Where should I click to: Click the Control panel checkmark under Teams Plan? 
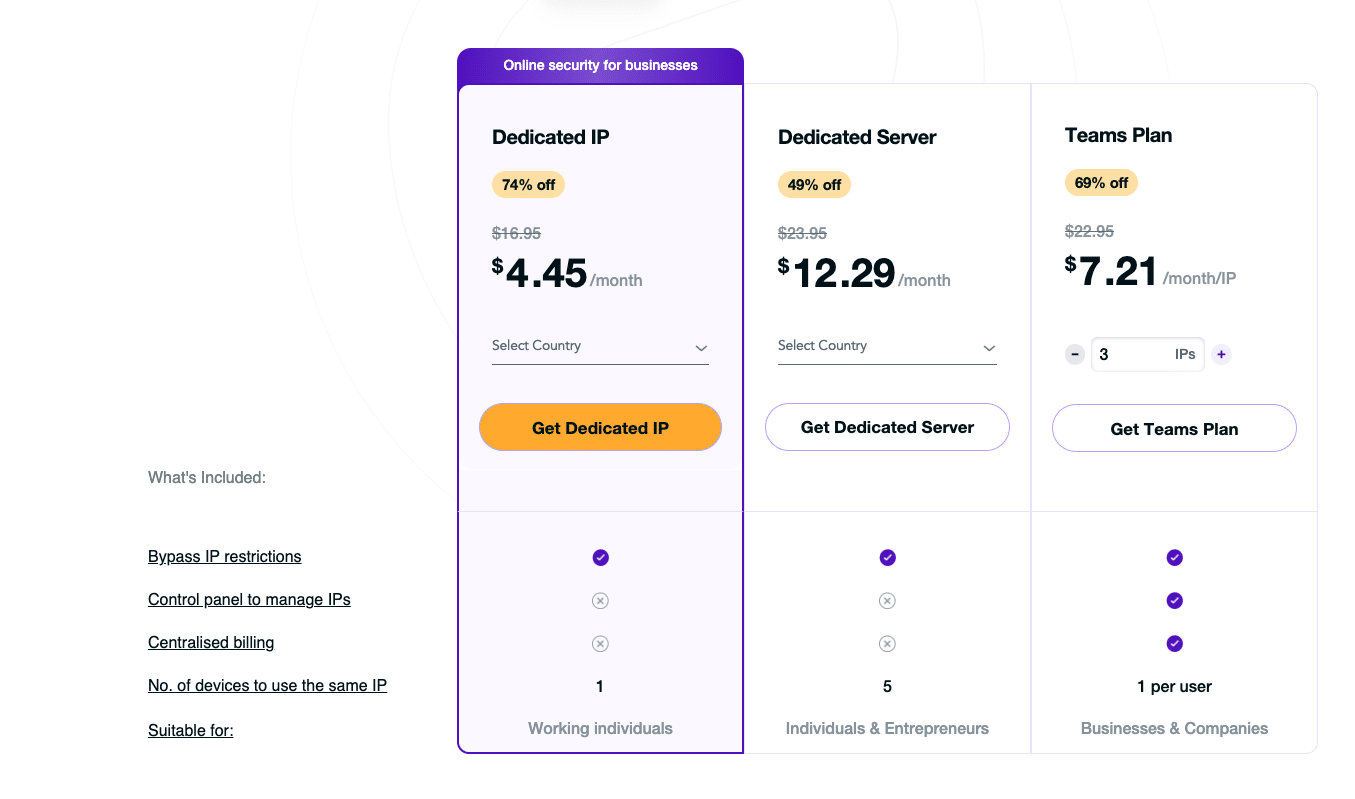[x=1174, y=600]
